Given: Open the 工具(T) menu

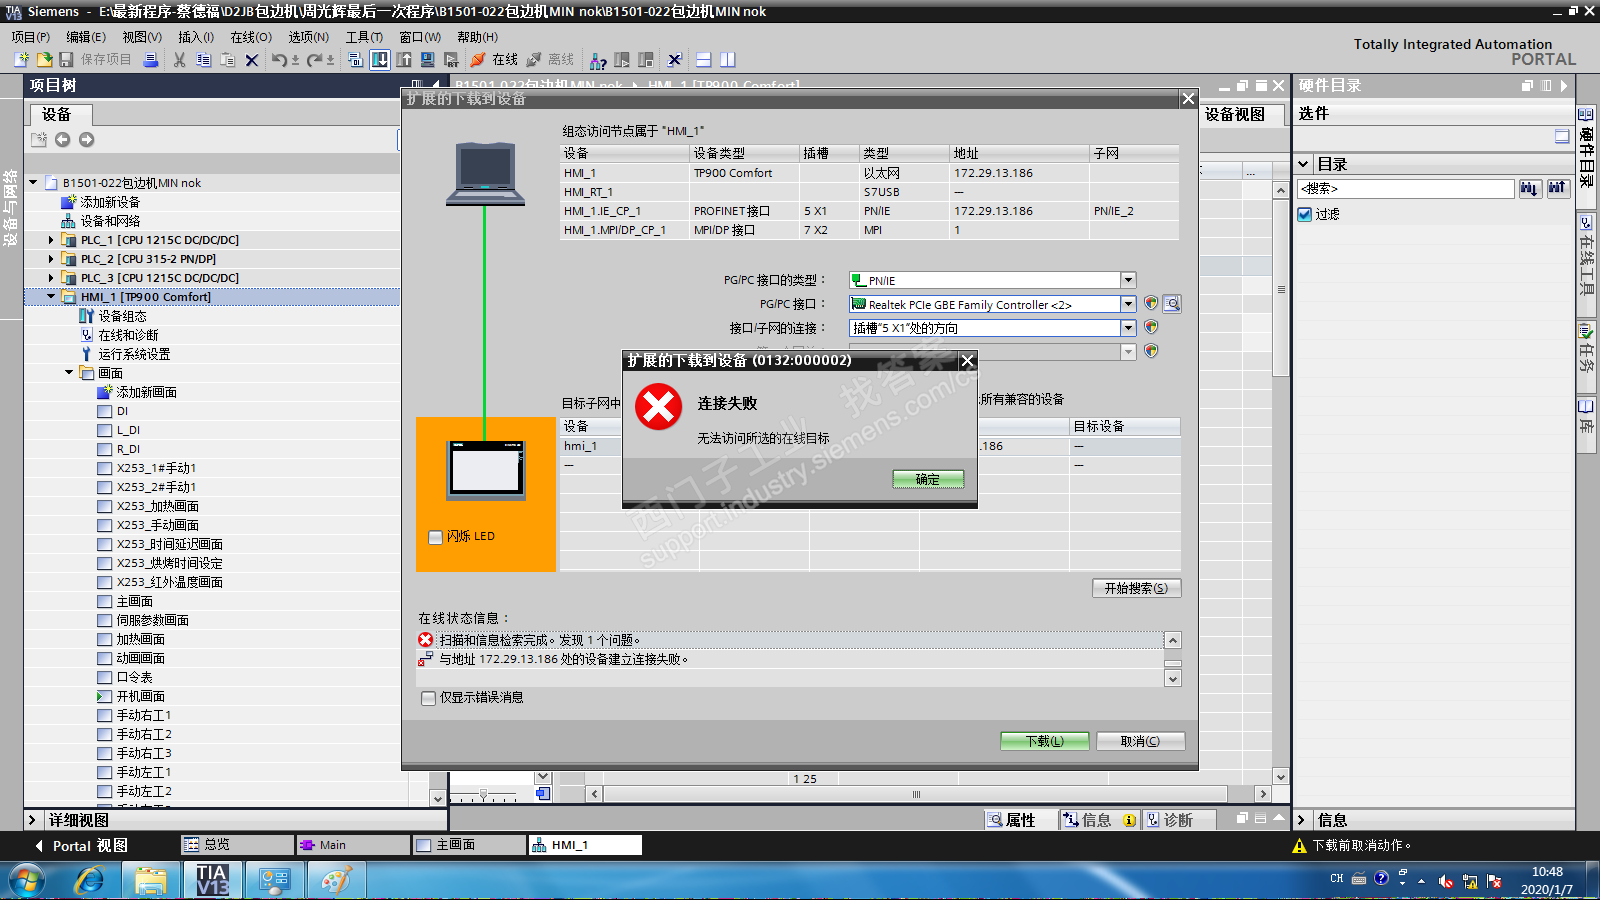Looking at the screenshot, I should pos(364,37).
